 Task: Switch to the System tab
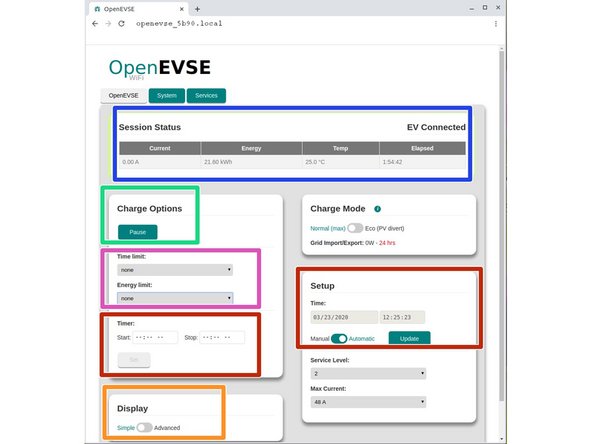167,96
